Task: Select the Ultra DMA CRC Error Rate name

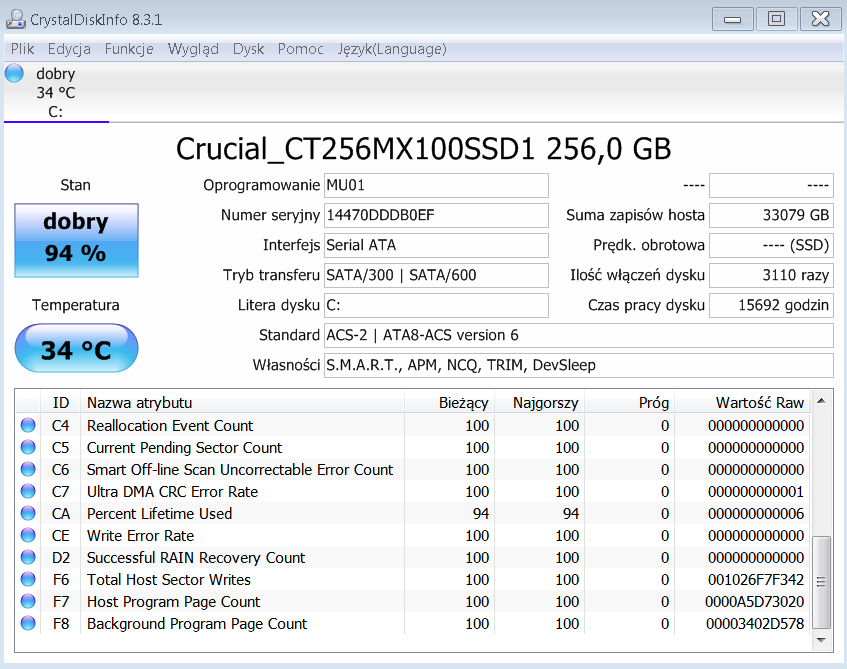Action: (x=172, y=492)
